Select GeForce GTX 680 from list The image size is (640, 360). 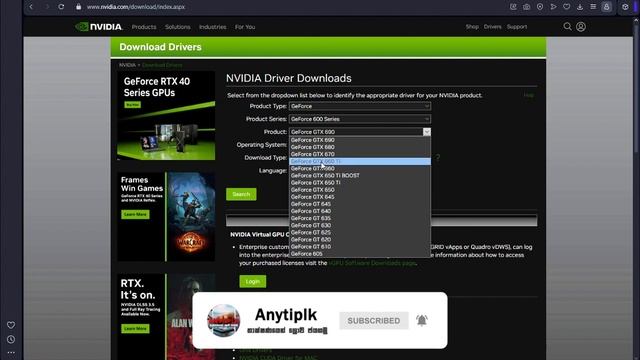(360, 147)
